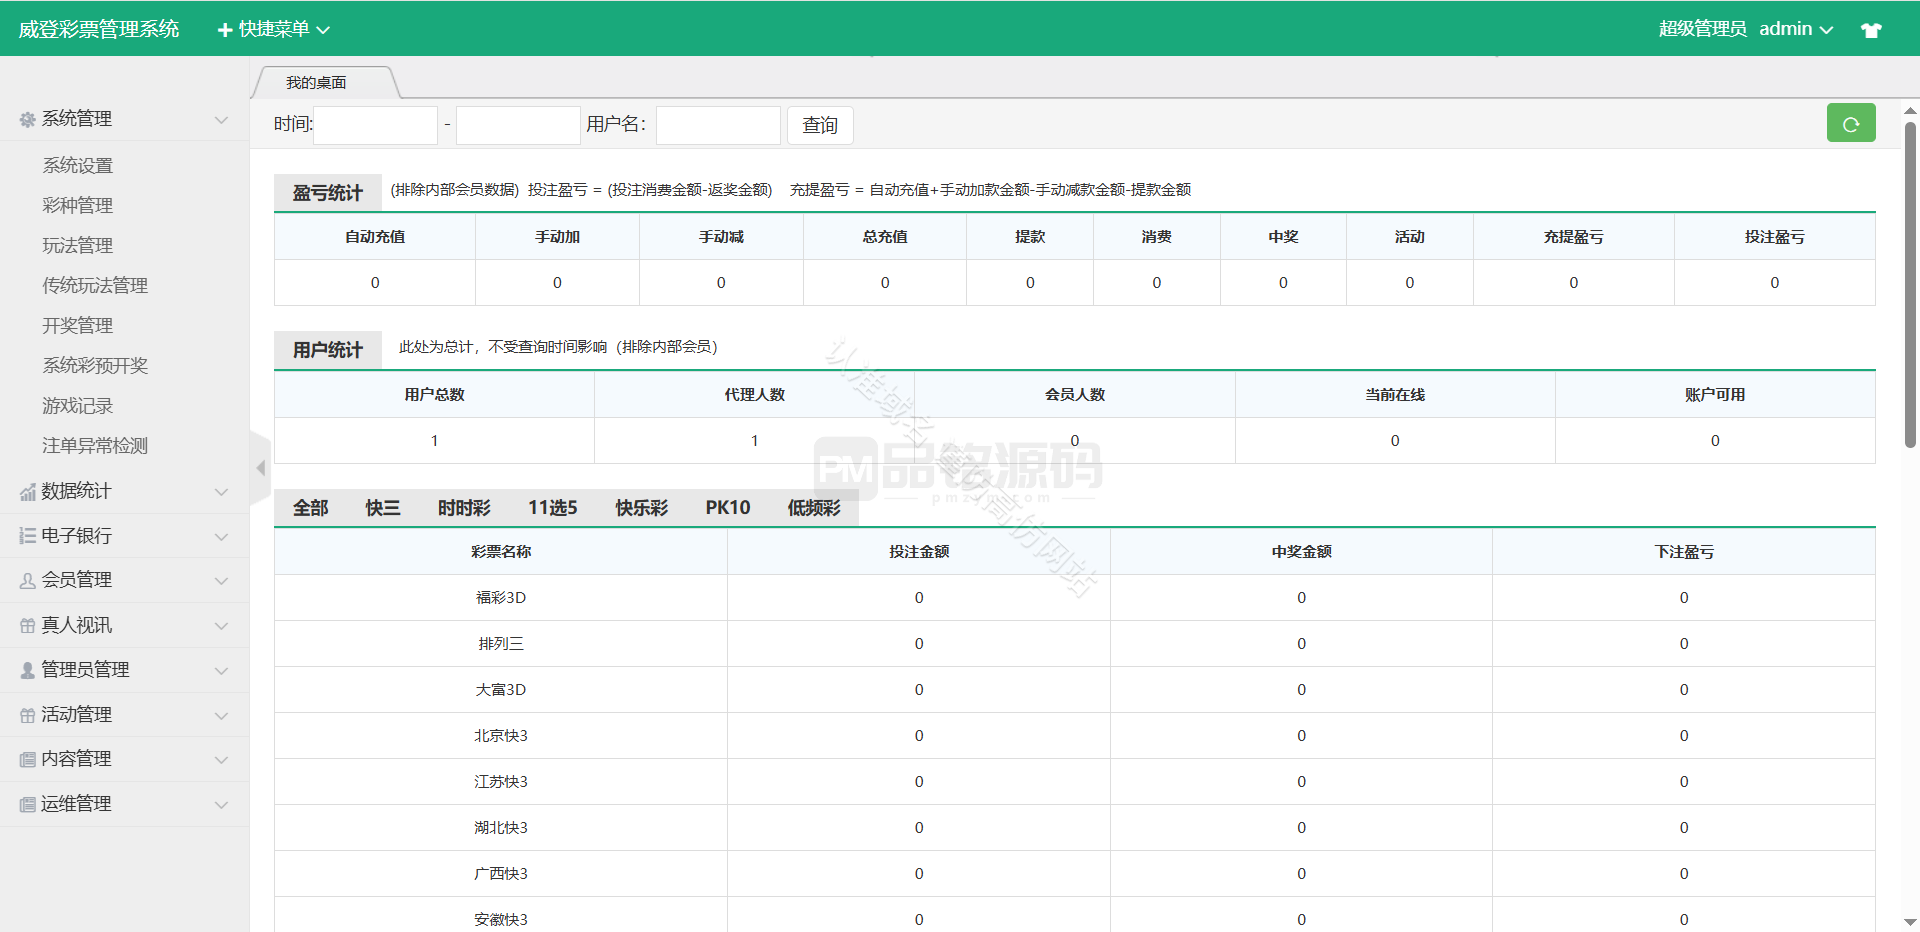1920x932 pixels.
Task: Switch to the 低频彩 lottery tab
Action: click(814, 508)
